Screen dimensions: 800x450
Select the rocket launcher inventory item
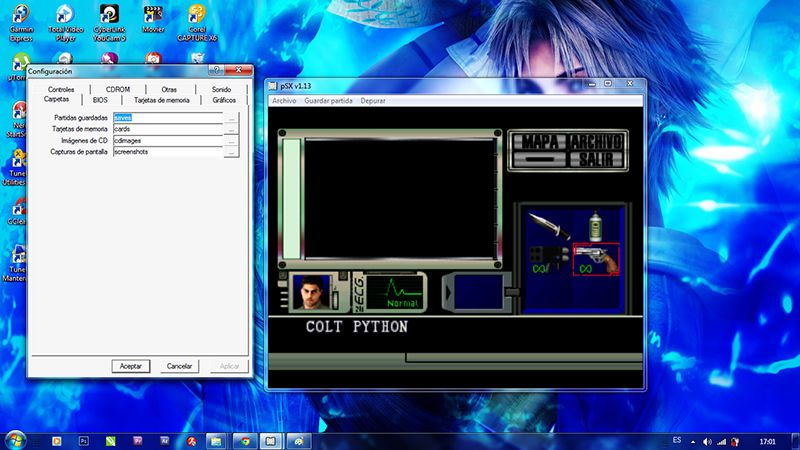point(548,259)
